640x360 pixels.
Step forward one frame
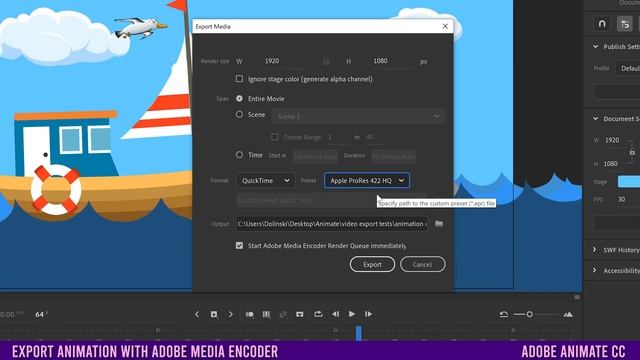pyautogui.click(x=368, y=314)
